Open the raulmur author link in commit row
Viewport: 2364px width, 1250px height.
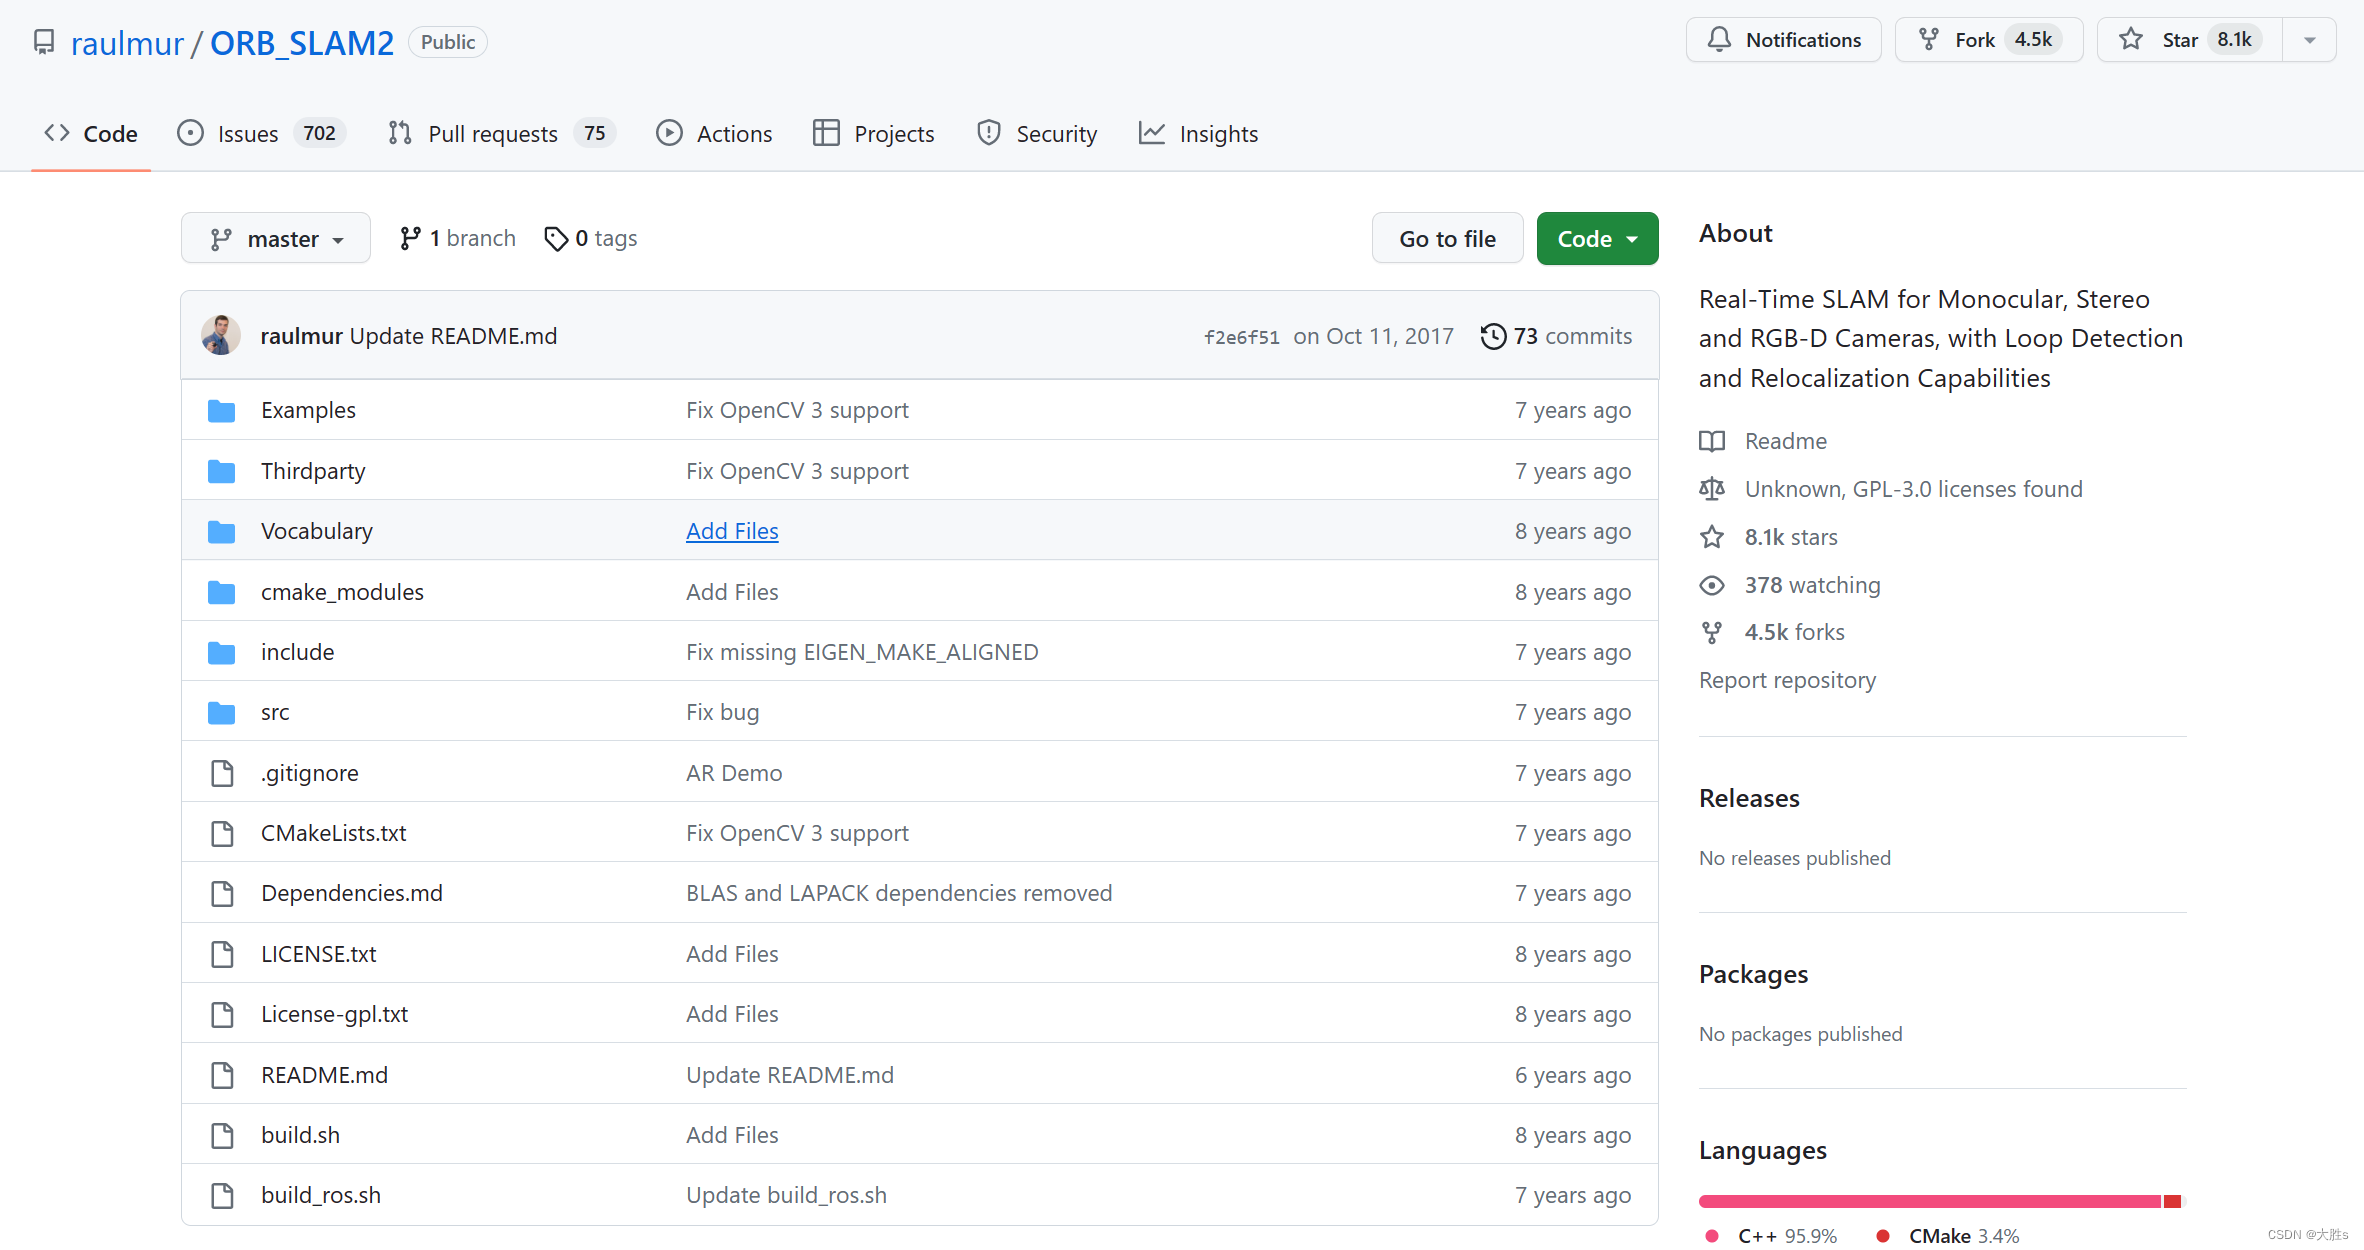coord(301,336)
